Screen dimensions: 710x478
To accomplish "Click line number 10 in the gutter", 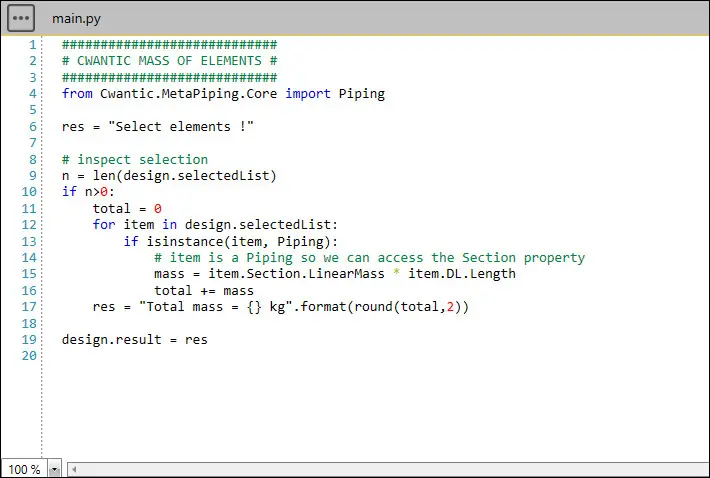I will click(29, 192).
